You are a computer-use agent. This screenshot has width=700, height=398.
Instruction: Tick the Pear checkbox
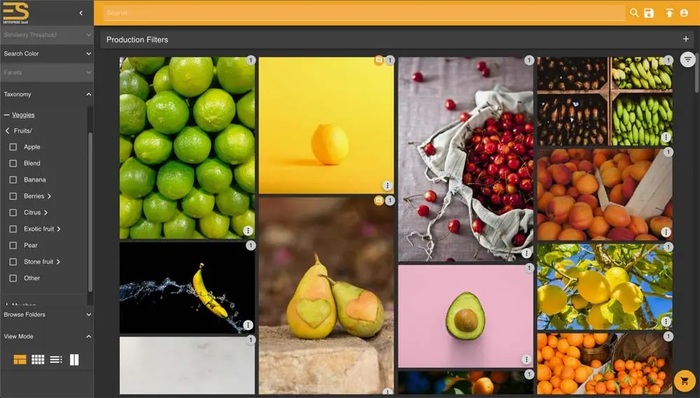[x=13, y=245]
